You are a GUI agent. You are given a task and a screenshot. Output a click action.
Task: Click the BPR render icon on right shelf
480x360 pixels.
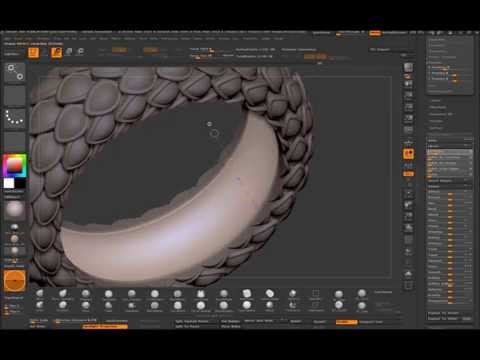pos(408,67)
